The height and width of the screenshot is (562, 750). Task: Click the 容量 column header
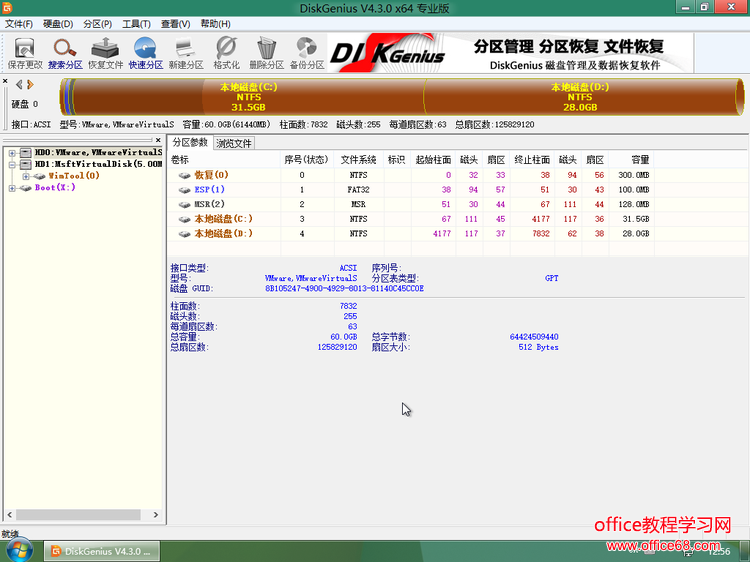tap(631, 160)
